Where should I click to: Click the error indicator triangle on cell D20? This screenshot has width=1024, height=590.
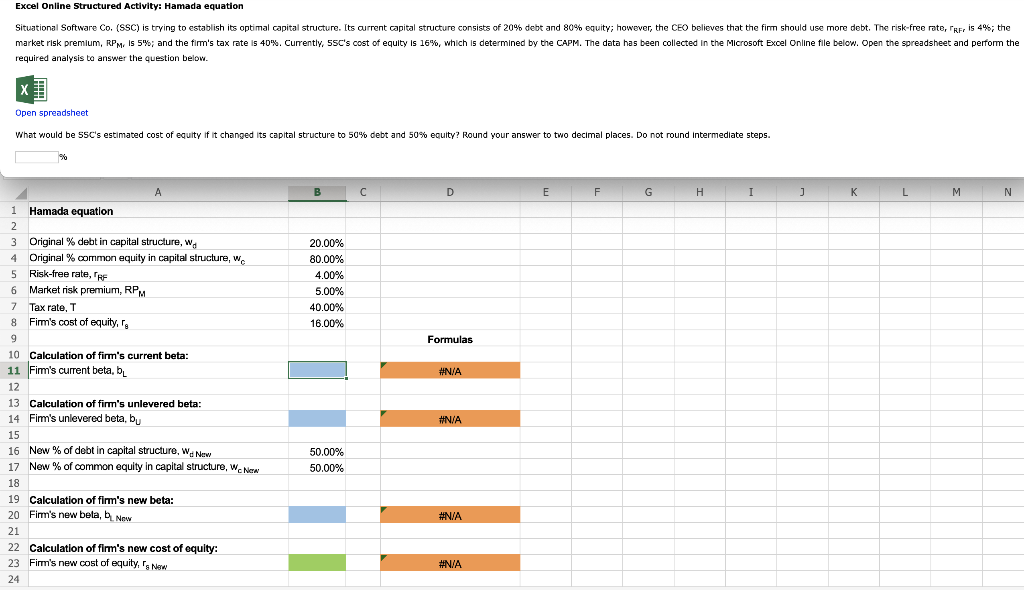tap(382, 508)
